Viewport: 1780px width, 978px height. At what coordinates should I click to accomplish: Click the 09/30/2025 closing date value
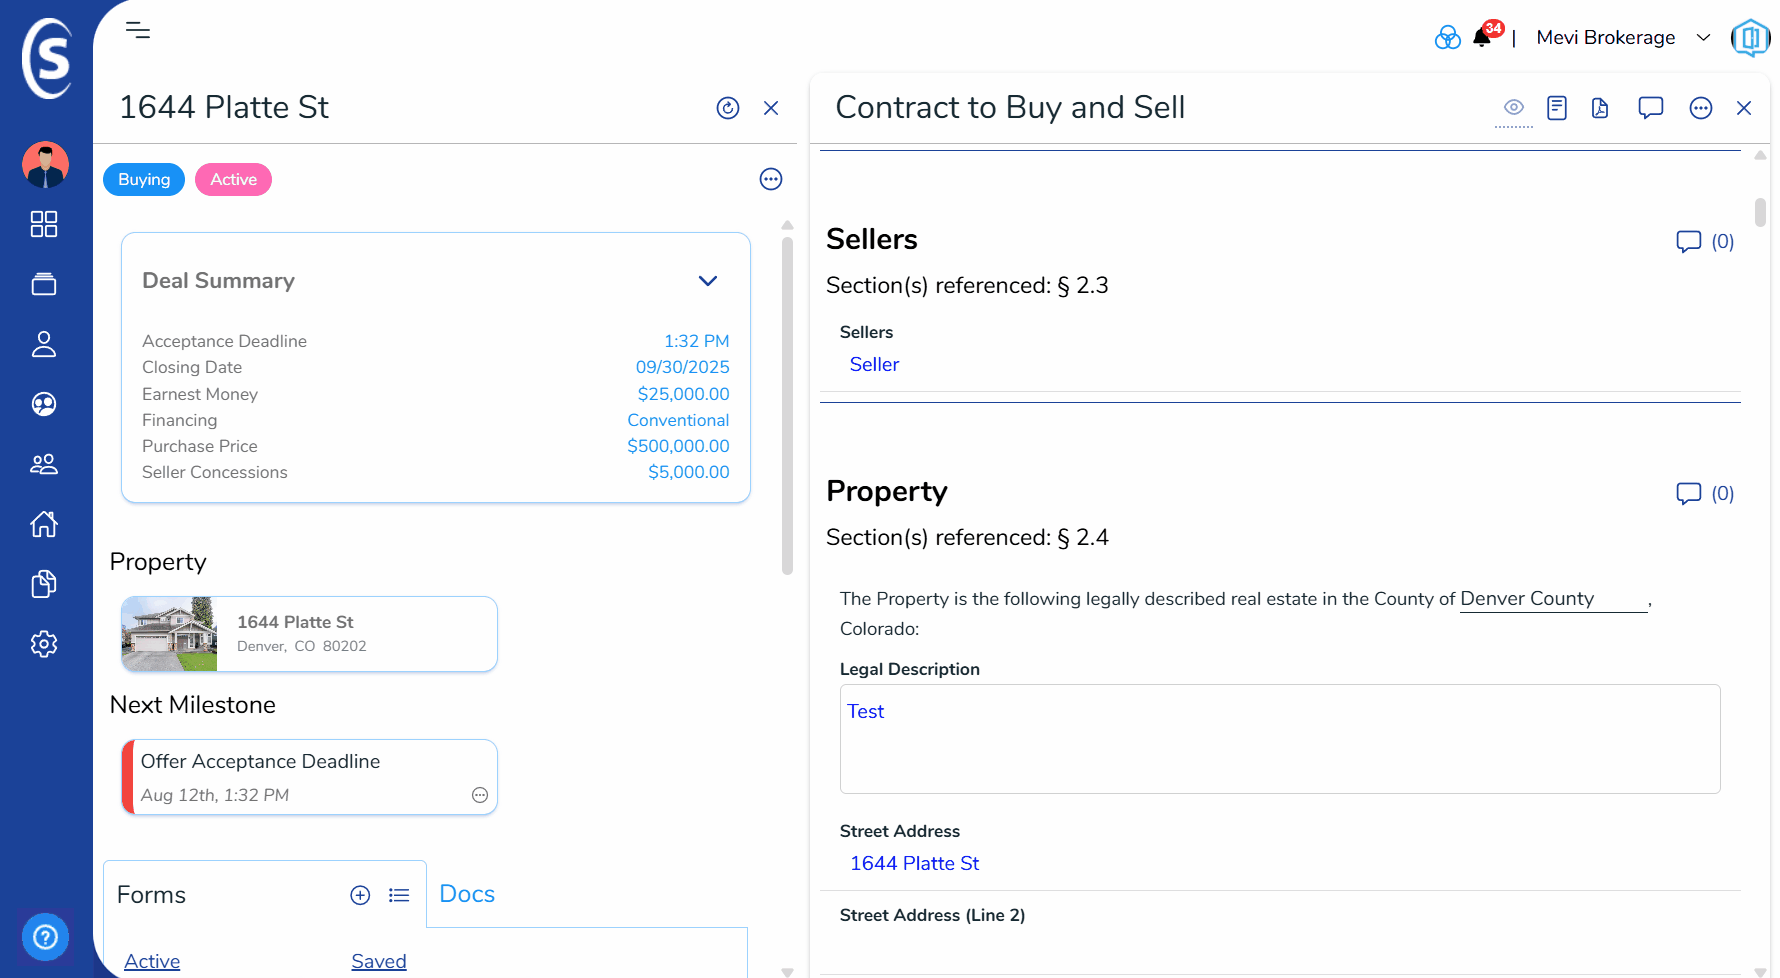tap(682, 367)
